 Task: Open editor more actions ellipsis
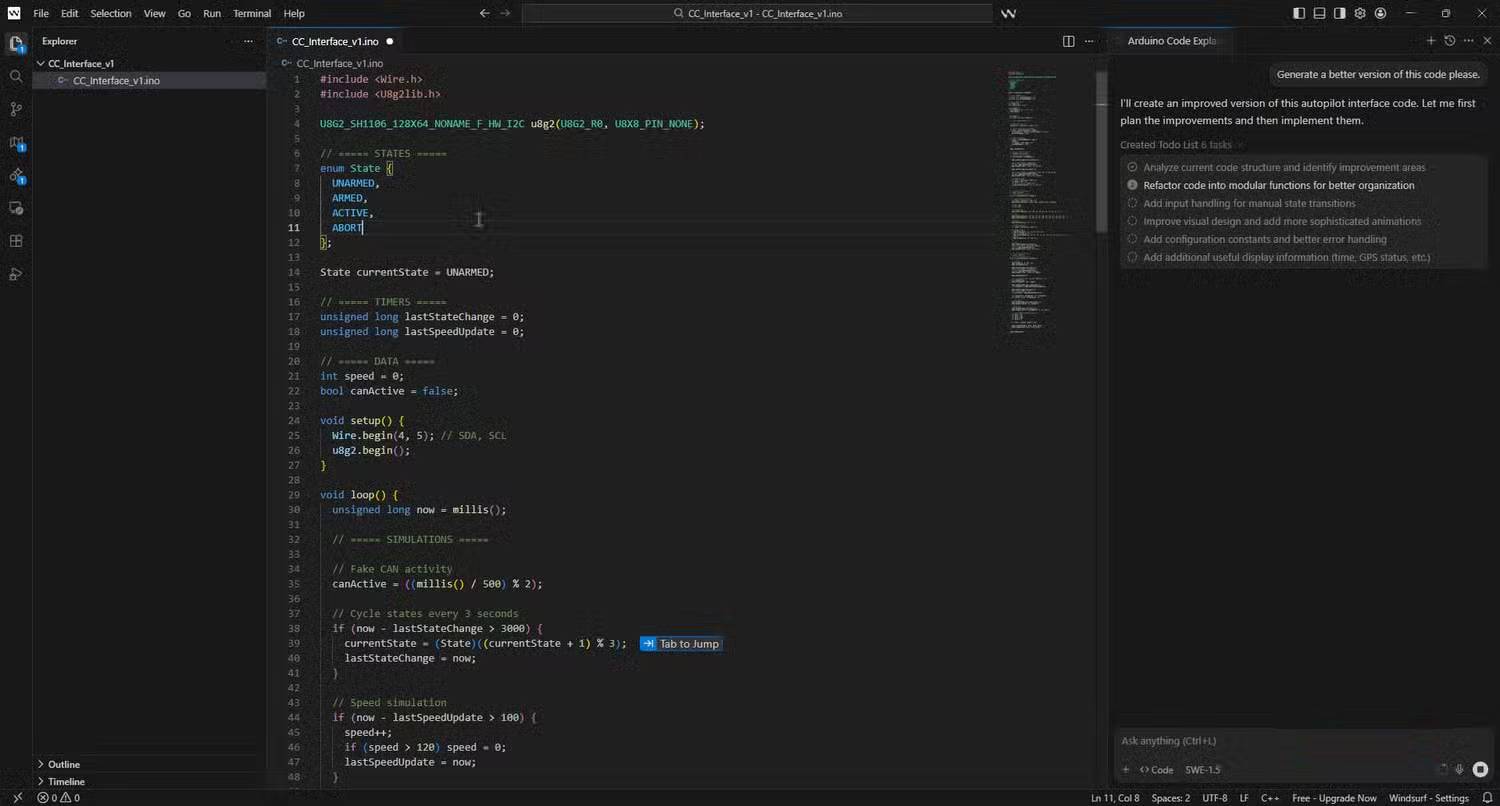[1089, 41]
